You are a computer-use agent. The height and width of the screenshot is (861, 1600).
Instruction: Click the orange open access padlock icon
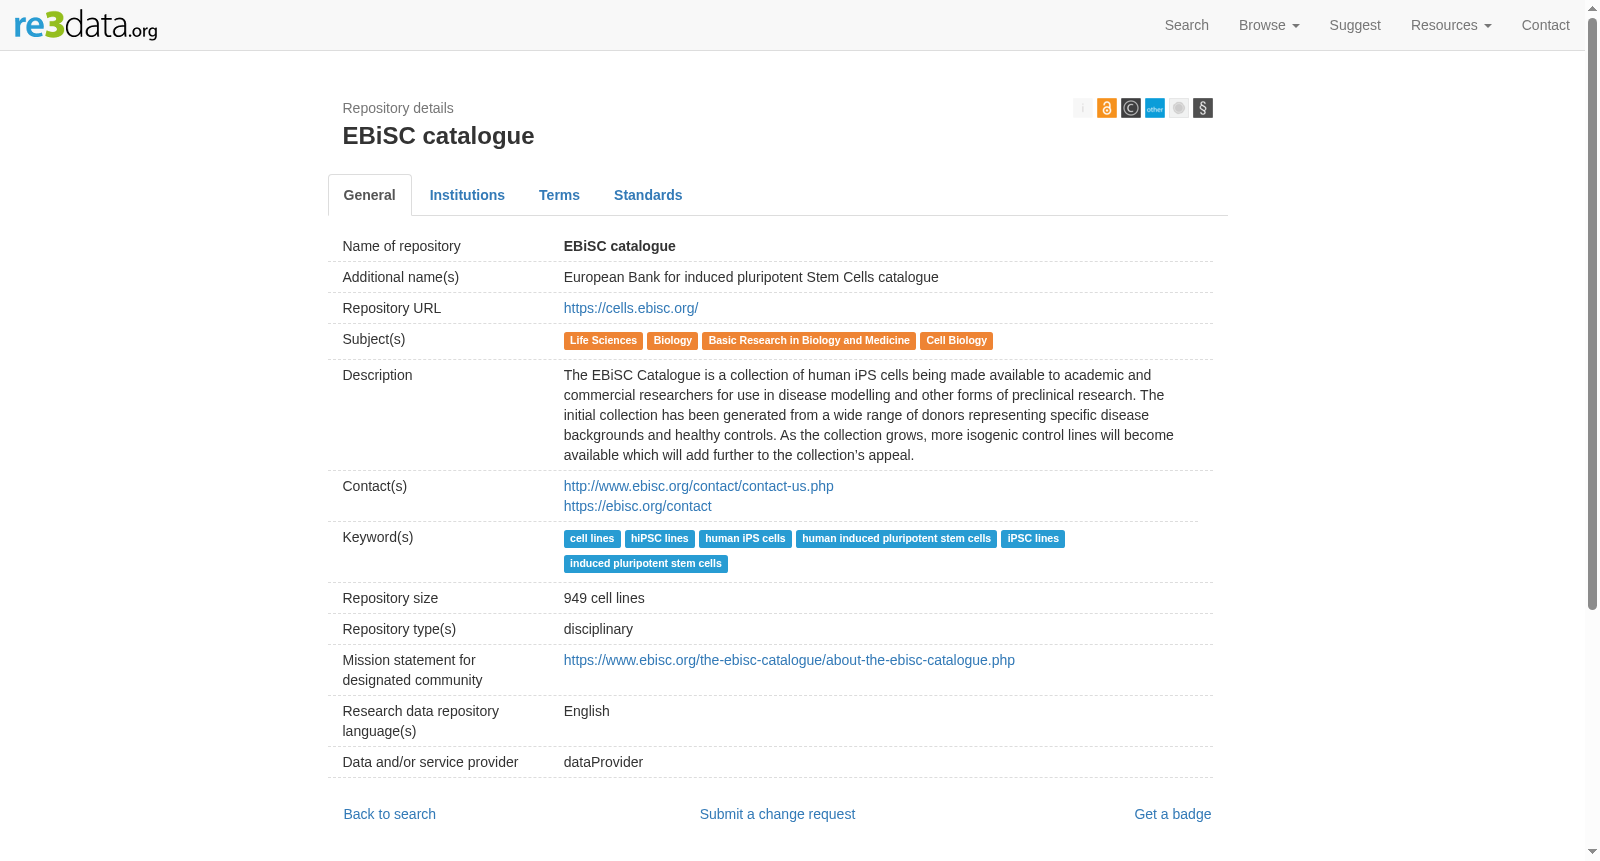[1106, 108]
